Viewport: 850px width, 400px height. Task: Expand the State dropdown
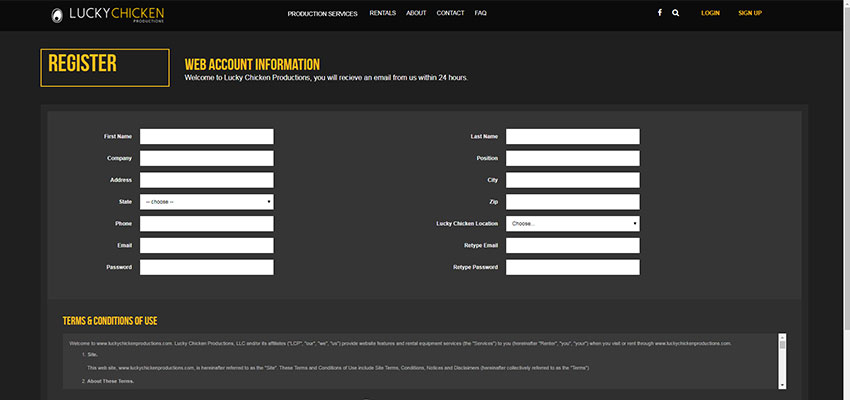tap(207, 202)
